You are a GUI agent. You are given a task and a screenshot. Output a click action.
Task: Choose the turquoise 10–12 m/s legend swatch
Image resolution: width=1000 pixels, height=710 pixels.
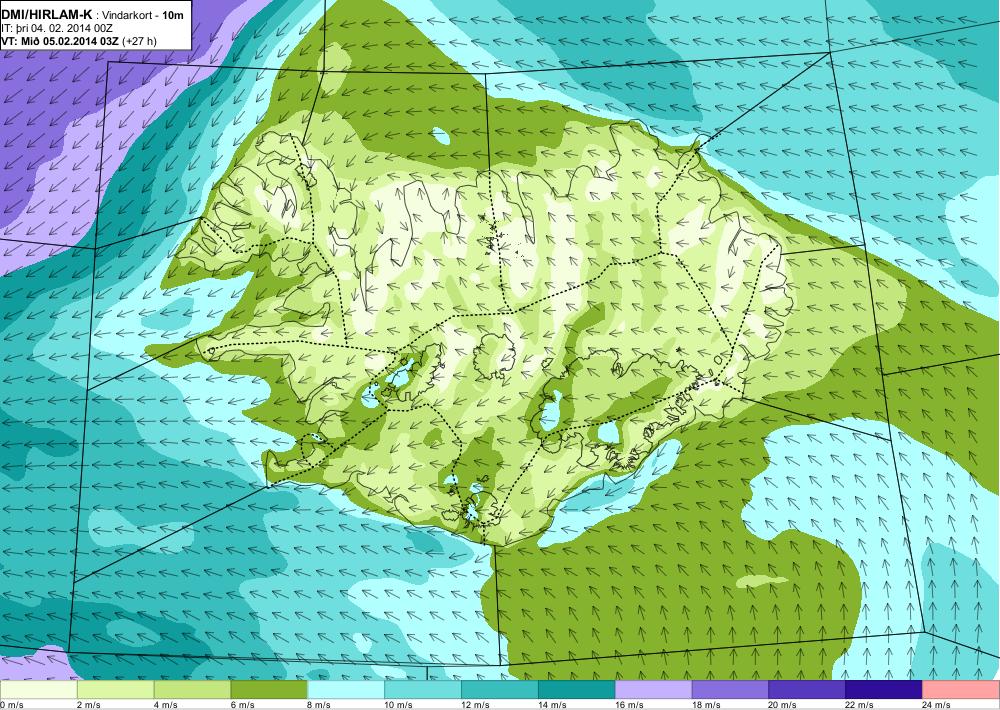(x=423, y=690)
